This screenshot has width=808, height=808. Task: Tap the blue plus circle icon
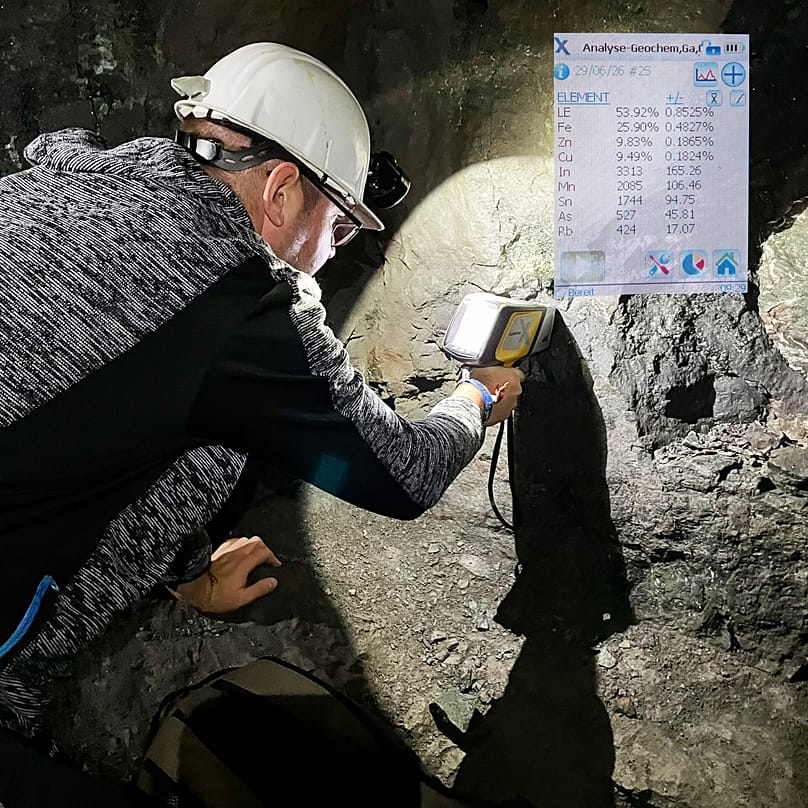pyautogui.click(x=733, y=75)
